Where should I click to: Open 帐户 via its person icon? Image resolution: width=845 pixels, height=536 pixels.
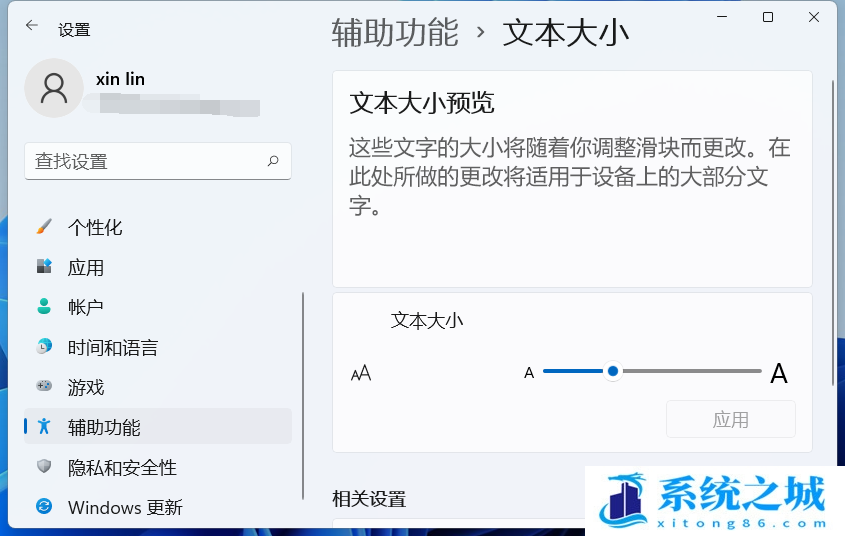tap(44, 306)
